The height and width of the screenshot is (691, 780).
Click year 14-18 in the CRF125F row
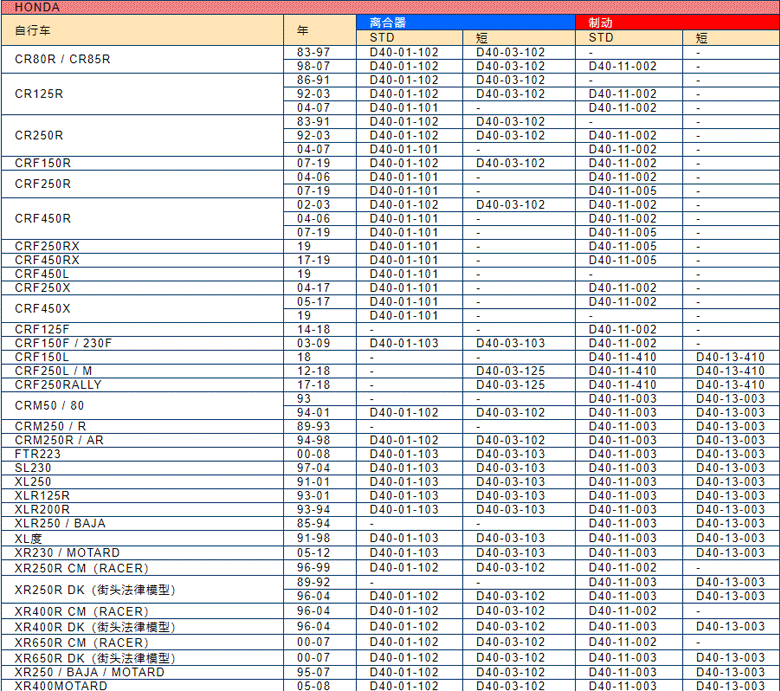click(x=313, y=329)
